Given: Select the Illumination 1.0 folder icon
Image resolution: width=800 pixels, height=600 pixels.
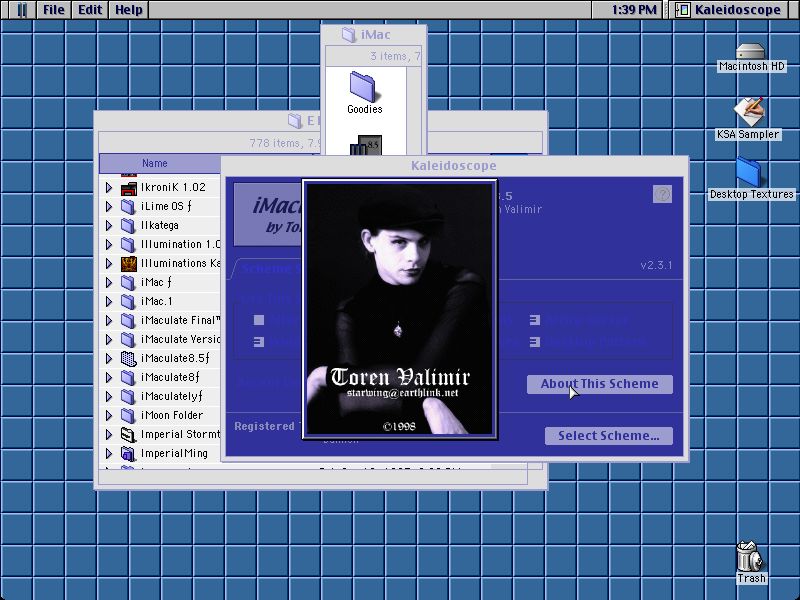Looking at the screenshot, I should pyautogui.click(x=129, y=244).
